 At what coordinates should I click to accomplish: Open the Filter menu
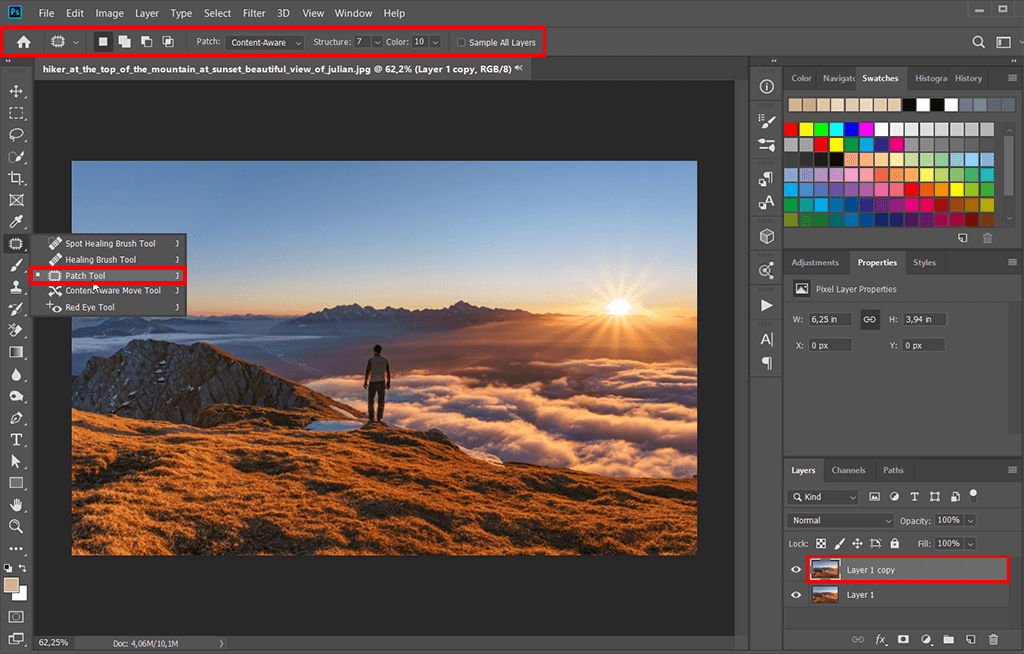pyautogui.click(x=254, y=13)
